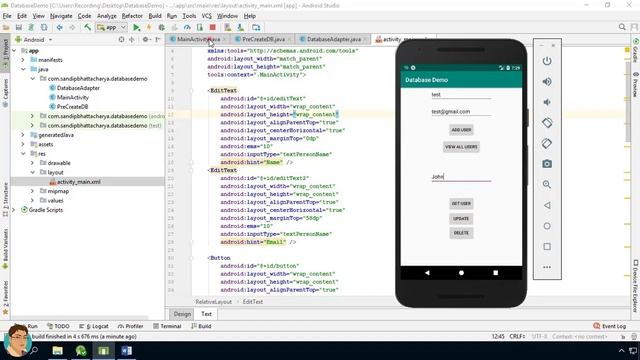Click the navigate Forward arrow in toolbar
The height and width of the screenshot is (360, 640).
(x=72, y=27)
